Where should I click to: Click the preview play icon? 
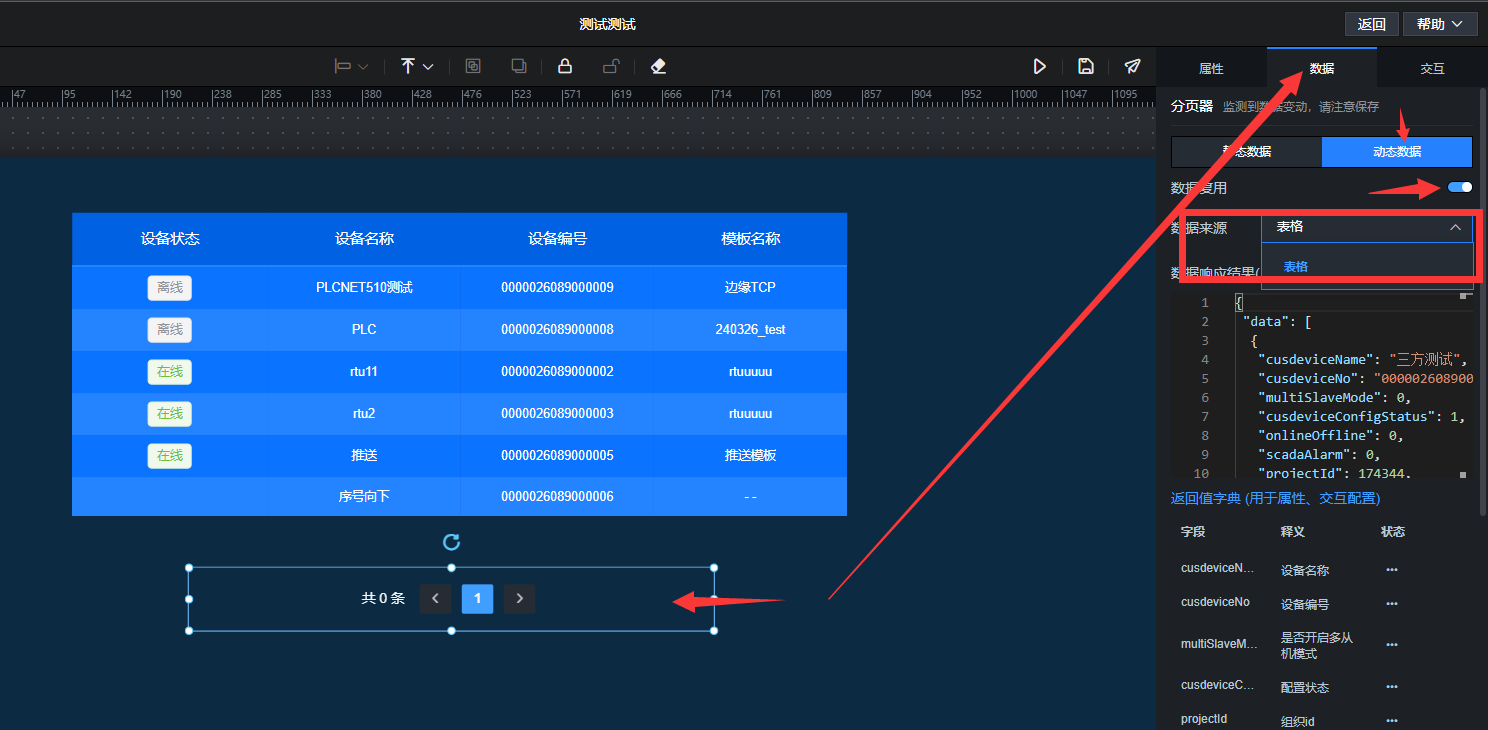tap(1039, 66)
